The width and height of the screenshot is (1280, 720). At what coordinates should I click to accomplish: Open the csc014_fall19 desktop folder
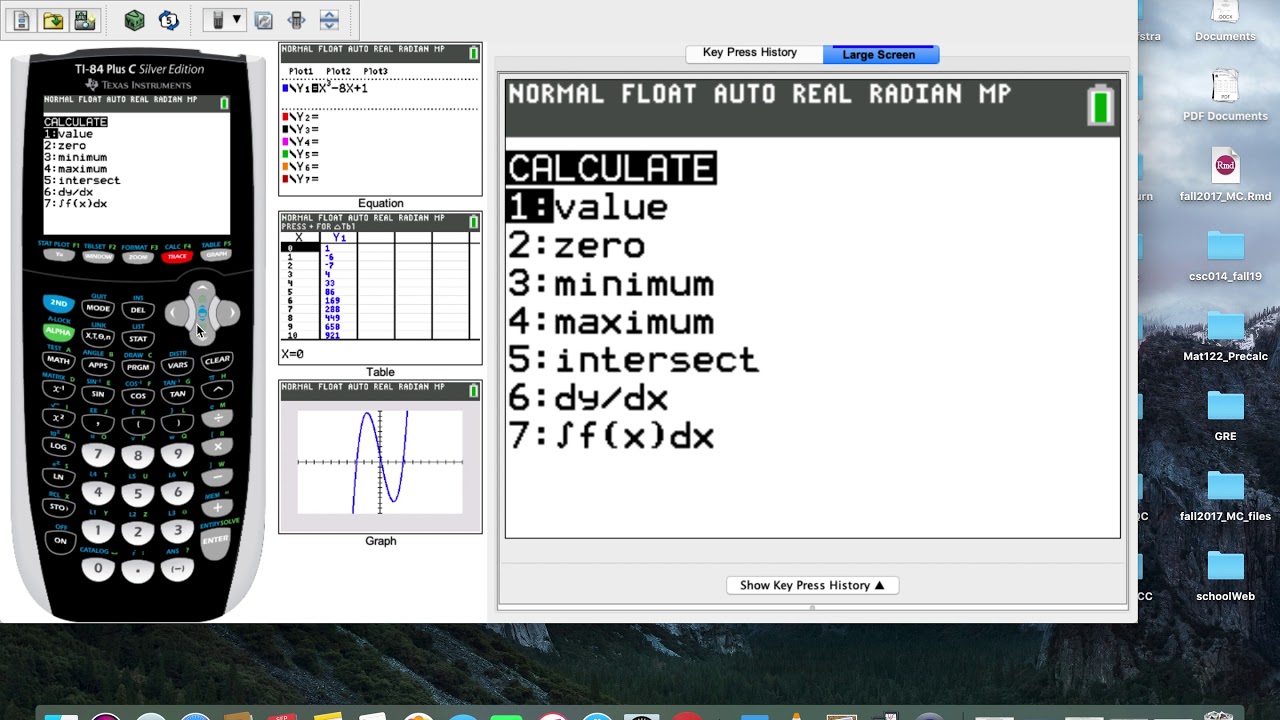(1225, 256)
